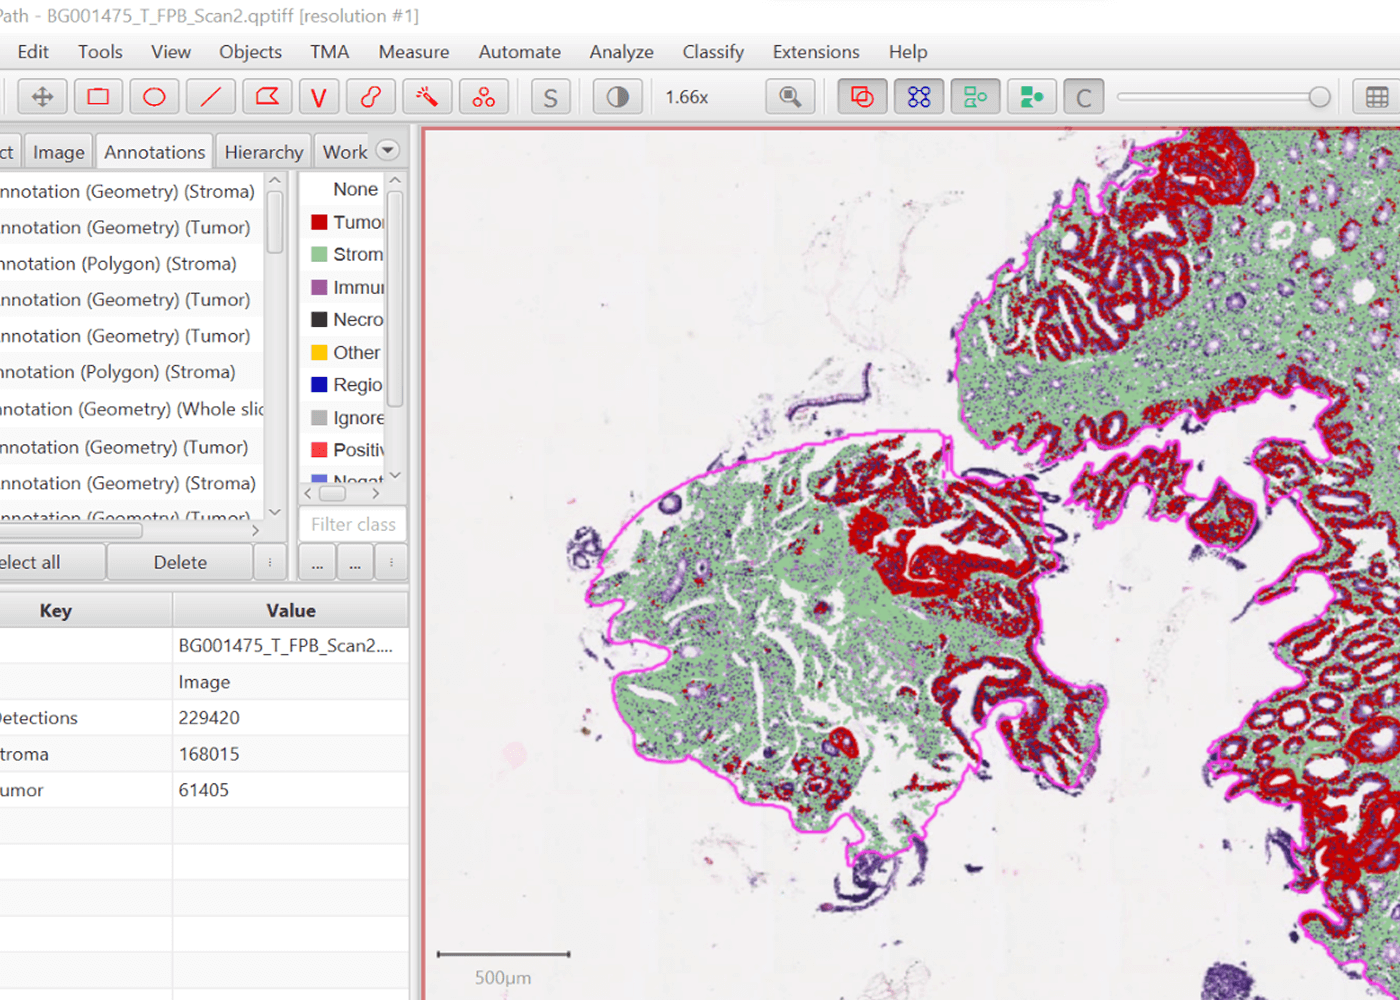Click the Filter class input field
Image resolution: width=1400 pixels, height=1000 pixels.
[x=352, y=524]
